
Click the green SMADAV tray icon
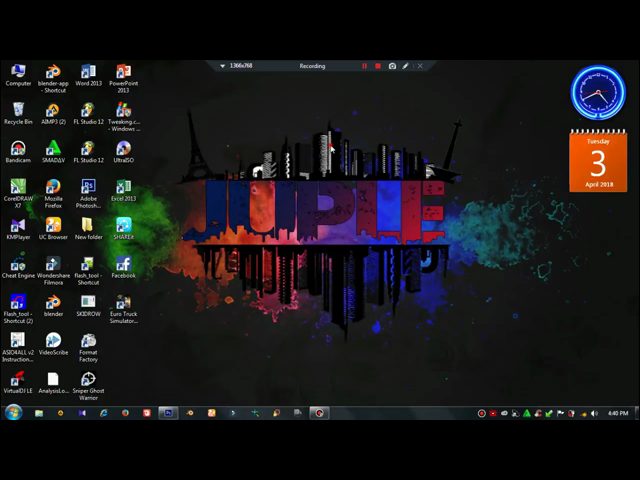click(527, 413)
